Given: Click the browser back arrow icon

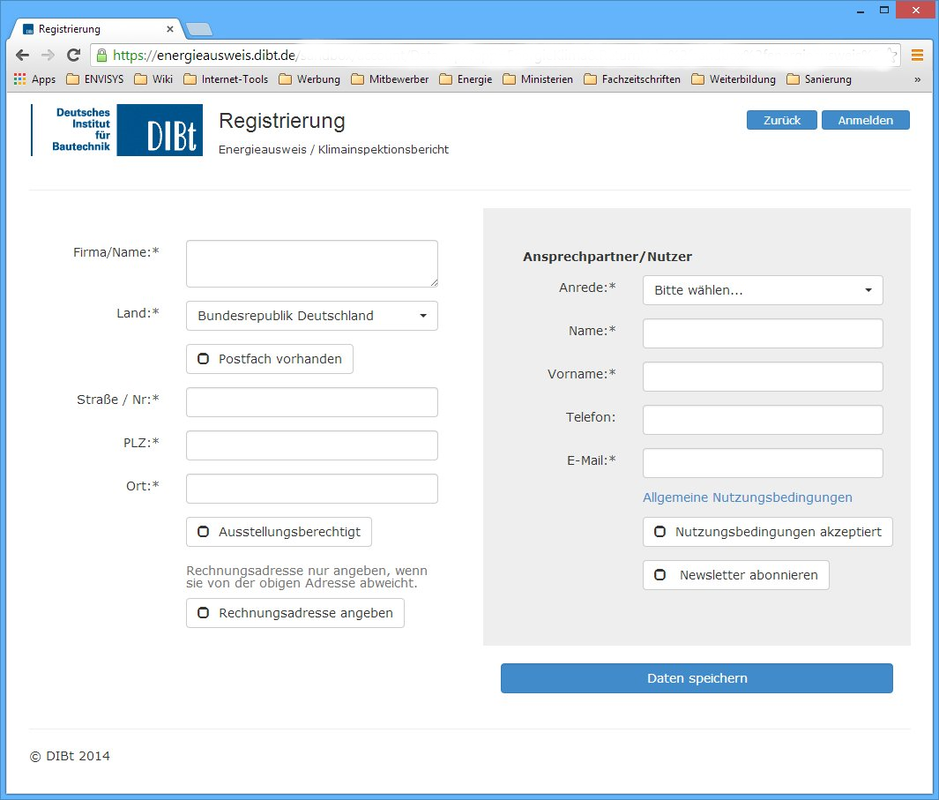Looking at the screenshot, I should 22,55.
